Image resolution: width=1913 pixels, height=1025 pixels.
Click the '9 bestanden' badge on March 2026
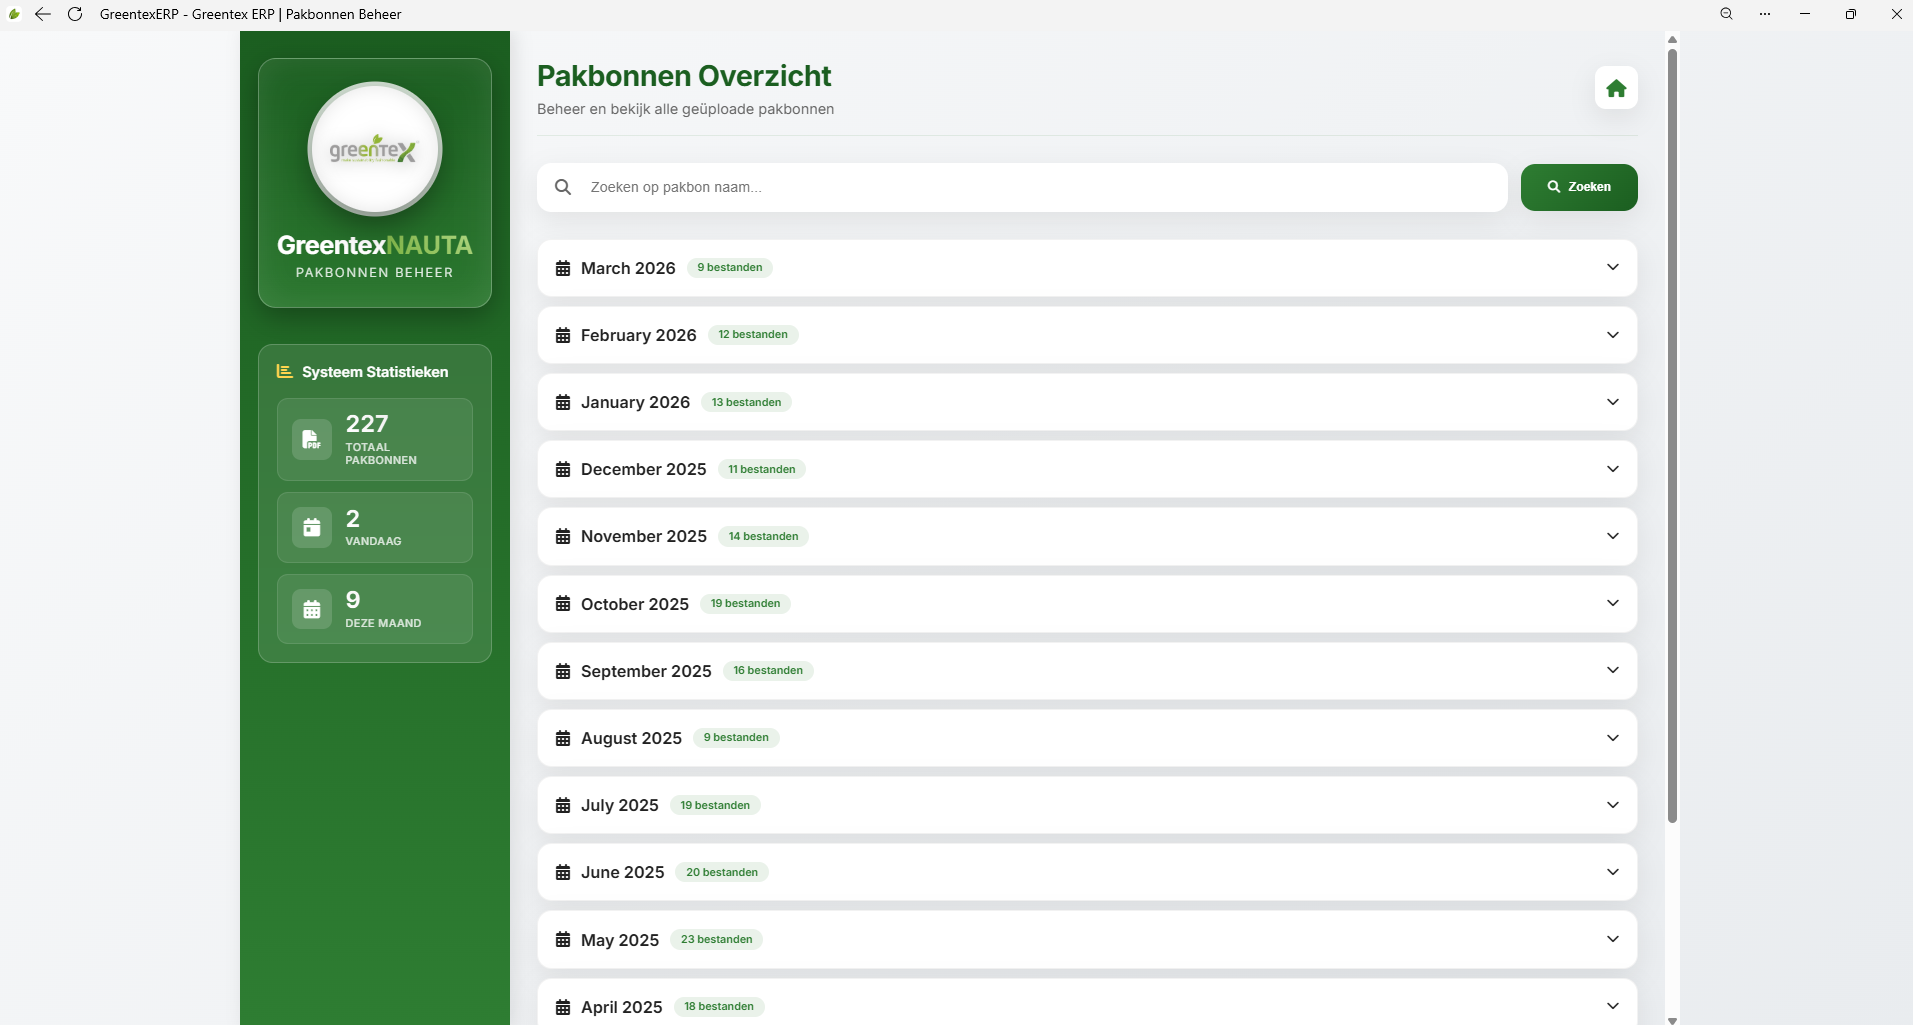pos(730,267)
